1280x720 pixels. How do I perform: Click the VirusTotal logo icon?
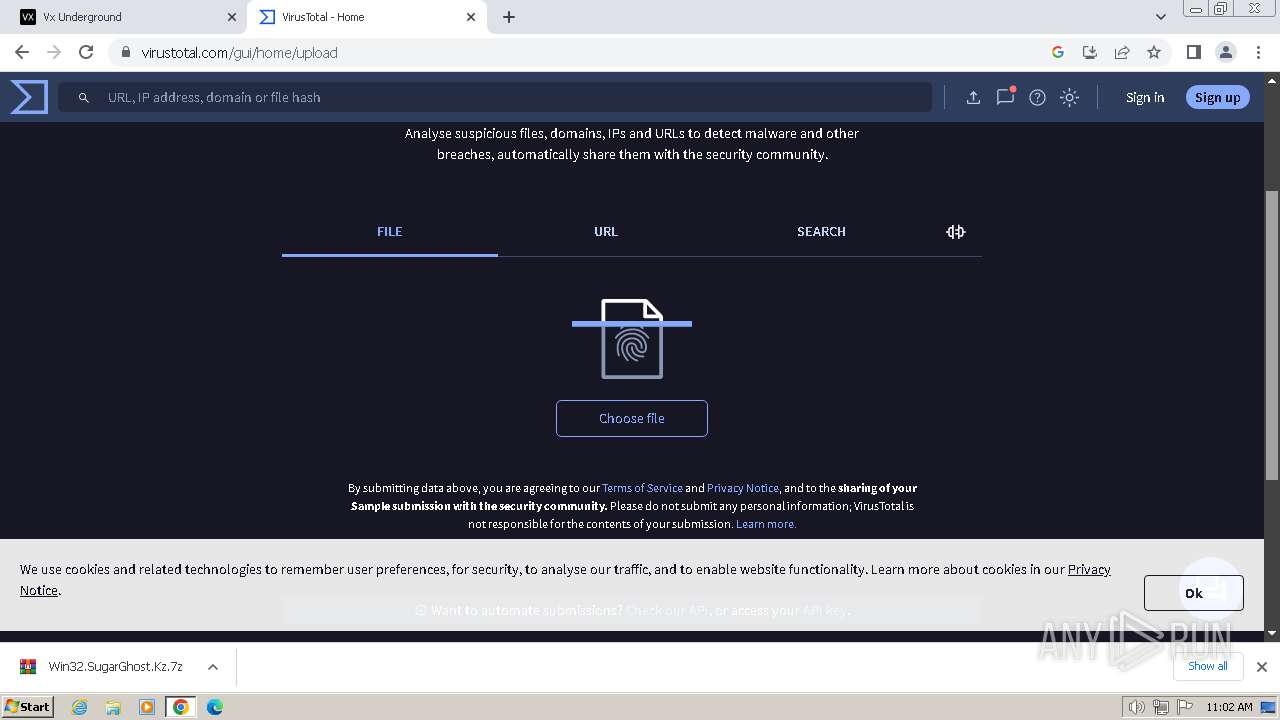[29, 97]
